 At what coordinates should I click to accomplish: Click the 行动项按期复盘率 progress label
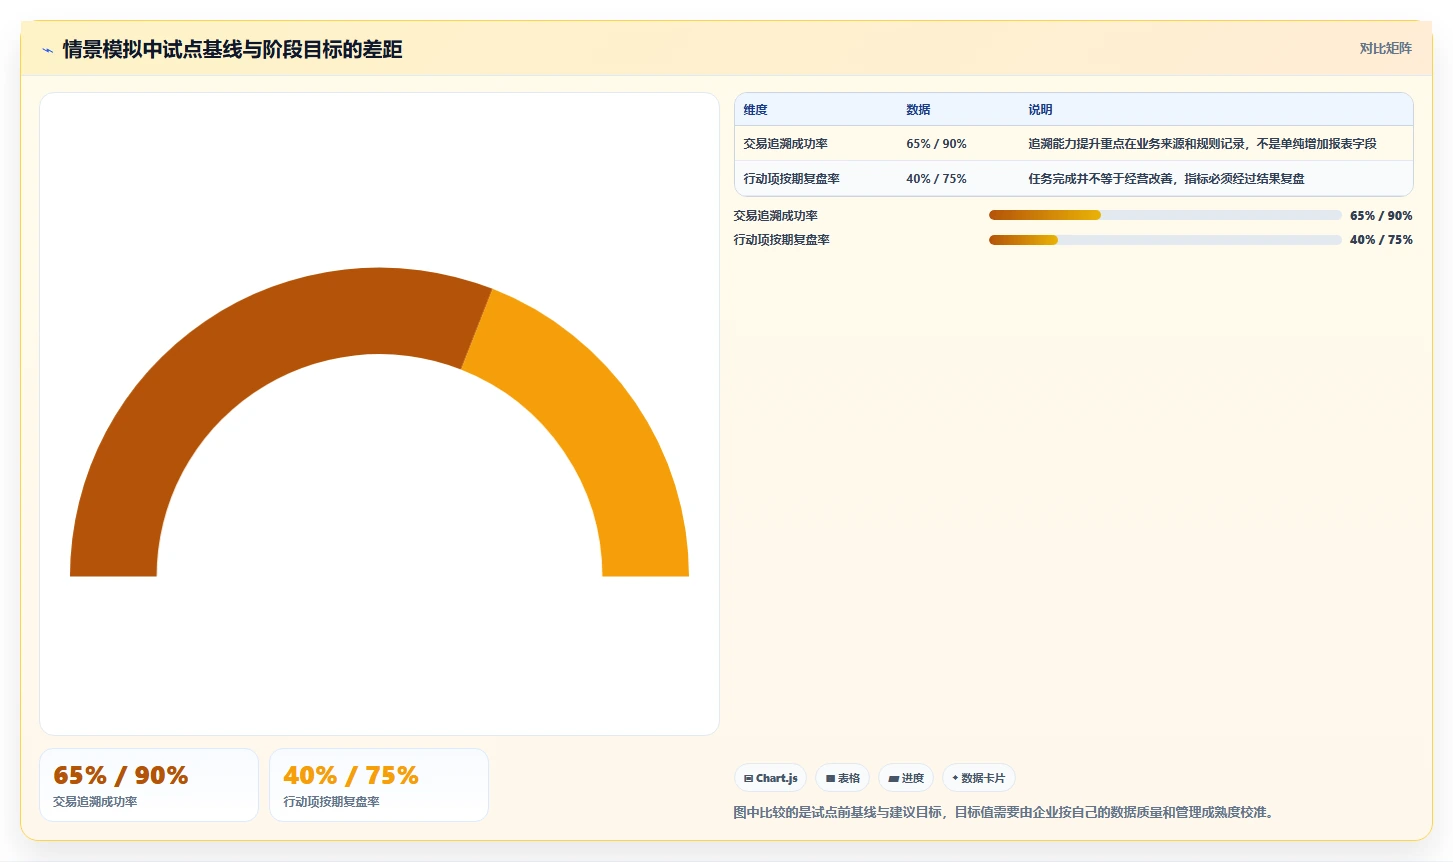(x=781, y=240)
